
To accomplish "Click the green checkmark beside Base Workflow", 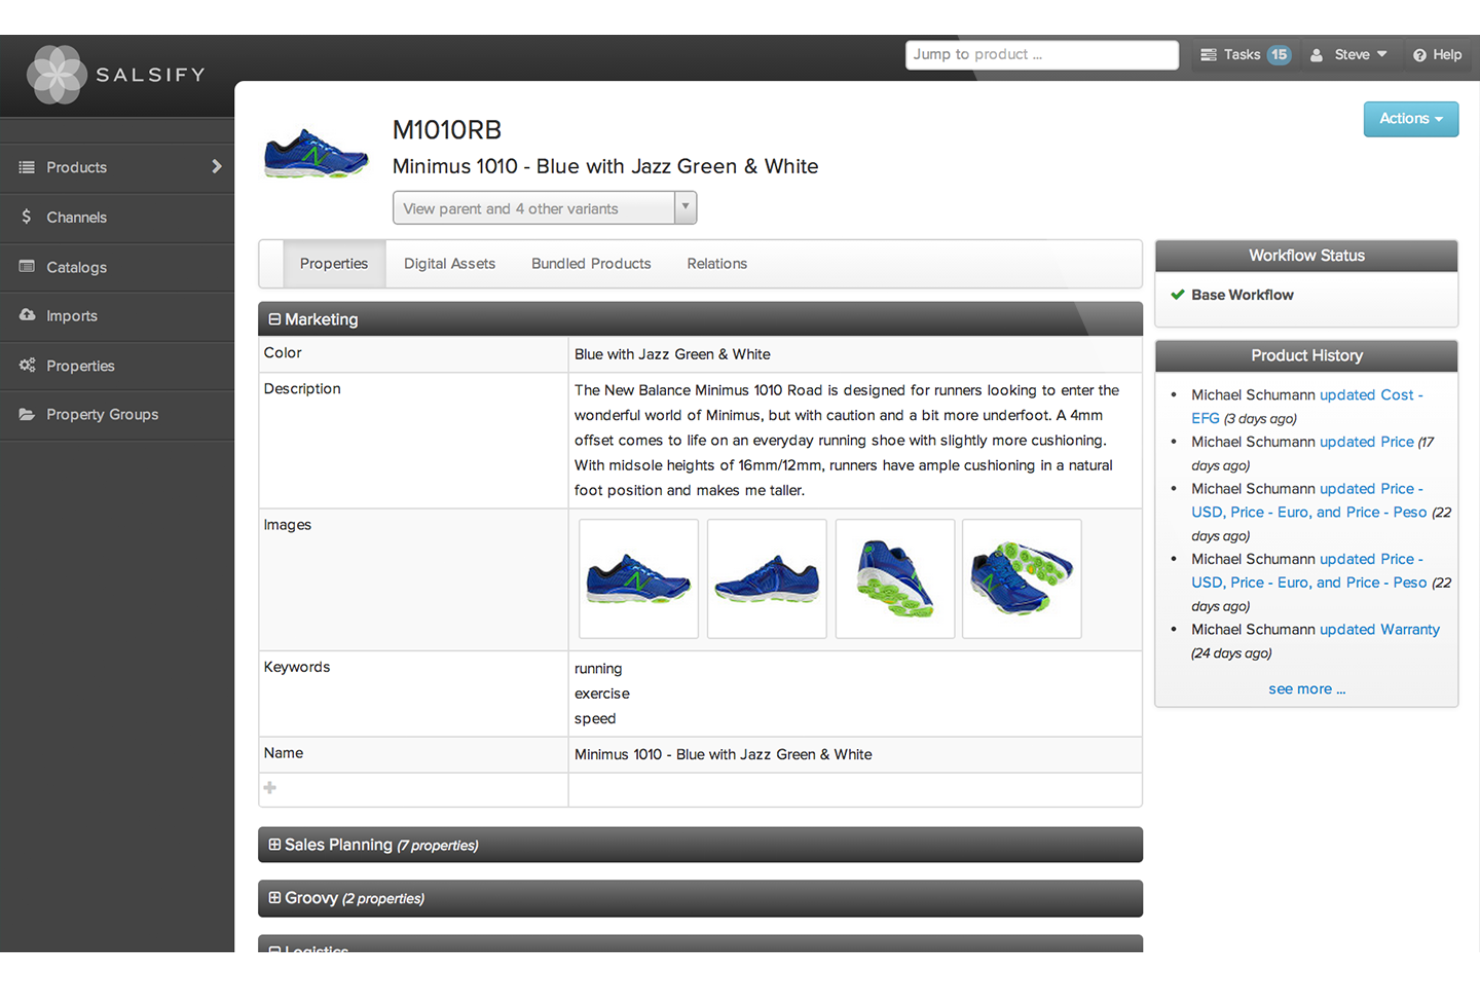I will 1178,295.
